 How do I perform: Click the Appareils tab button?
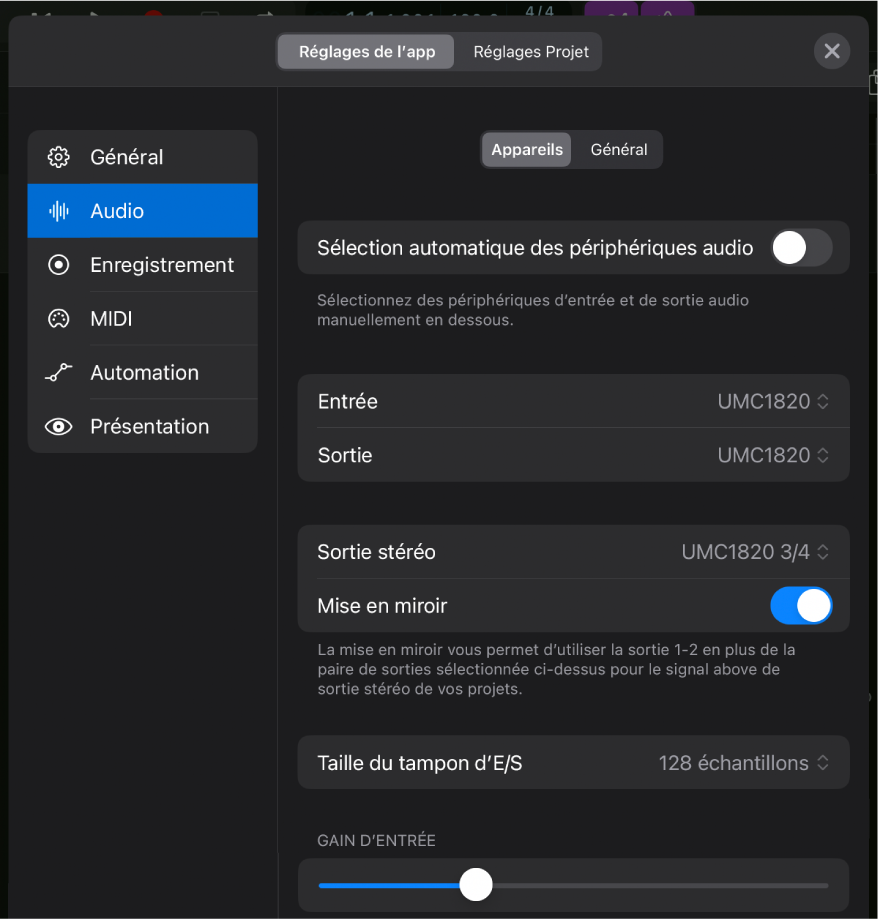click(x=526, y=149)
